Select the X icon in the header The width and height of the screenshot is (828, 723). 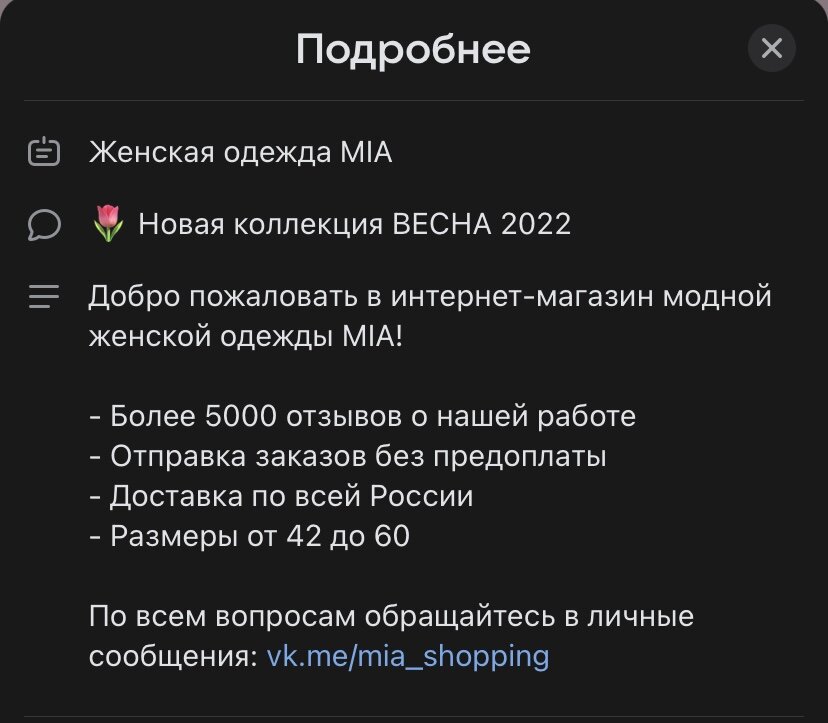(x=771, y=48)
